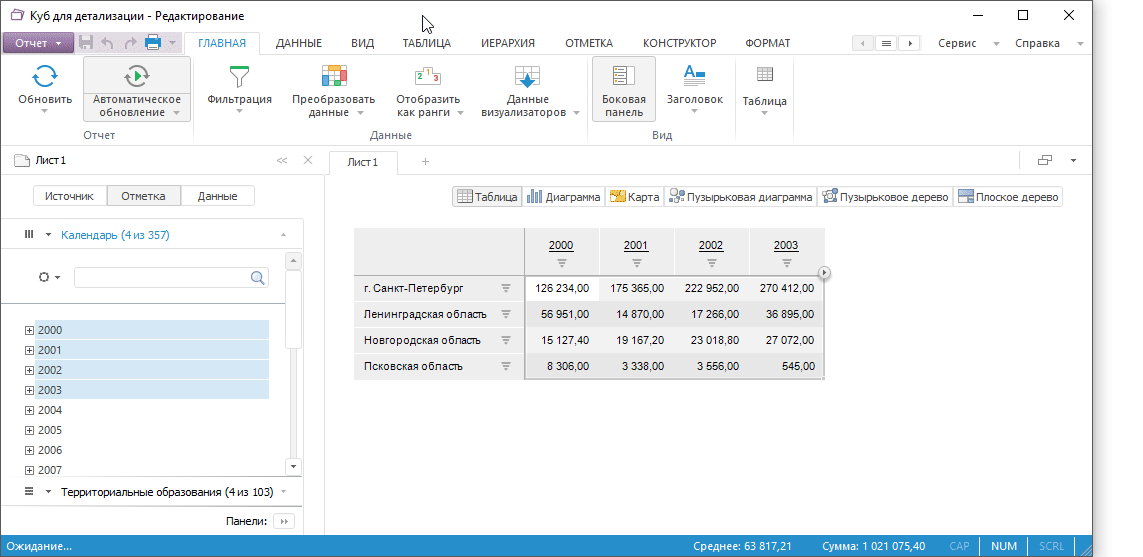Click filter icon for Псковская область row
1143x557 pixels.
click(507, 367)
